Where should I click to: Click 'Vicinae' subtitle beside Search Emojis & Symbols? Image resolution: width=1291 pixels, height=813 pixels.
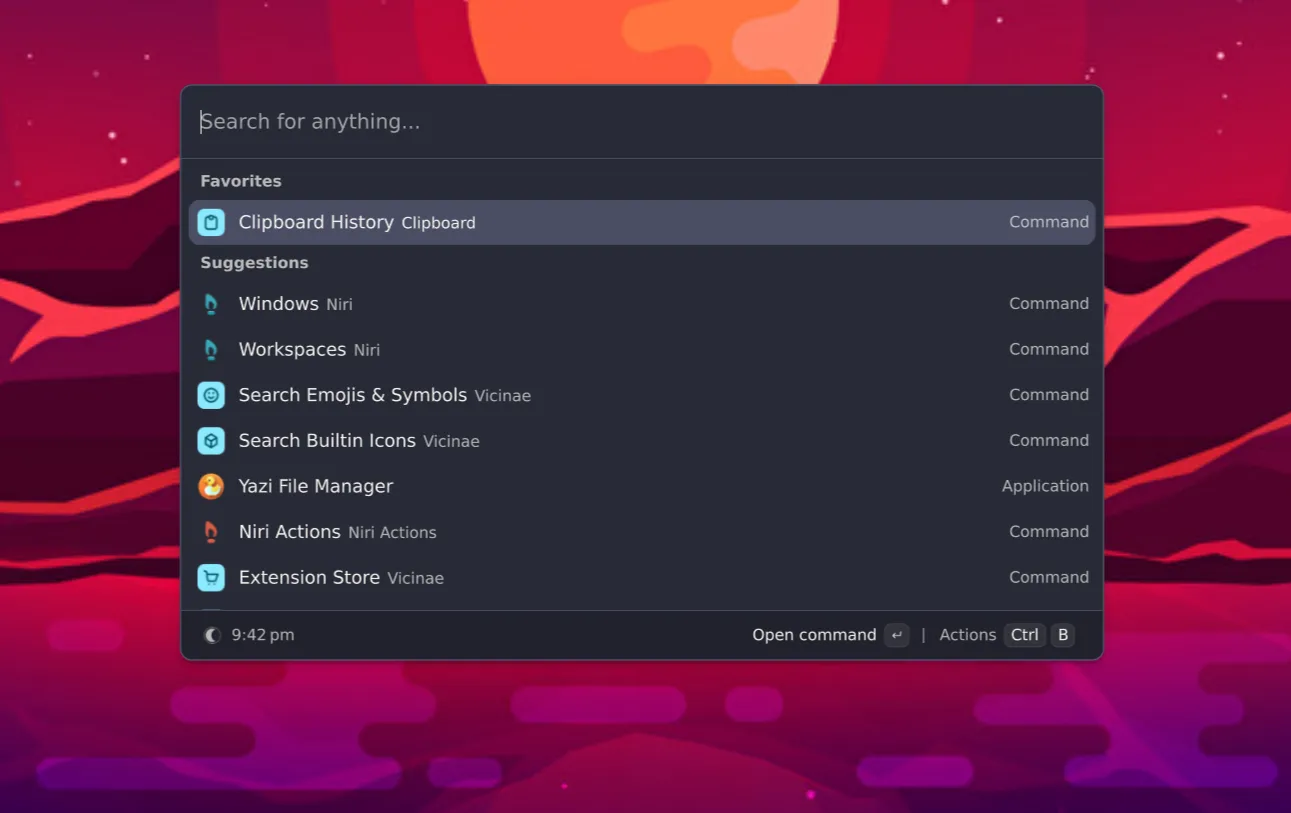[503, 396]
